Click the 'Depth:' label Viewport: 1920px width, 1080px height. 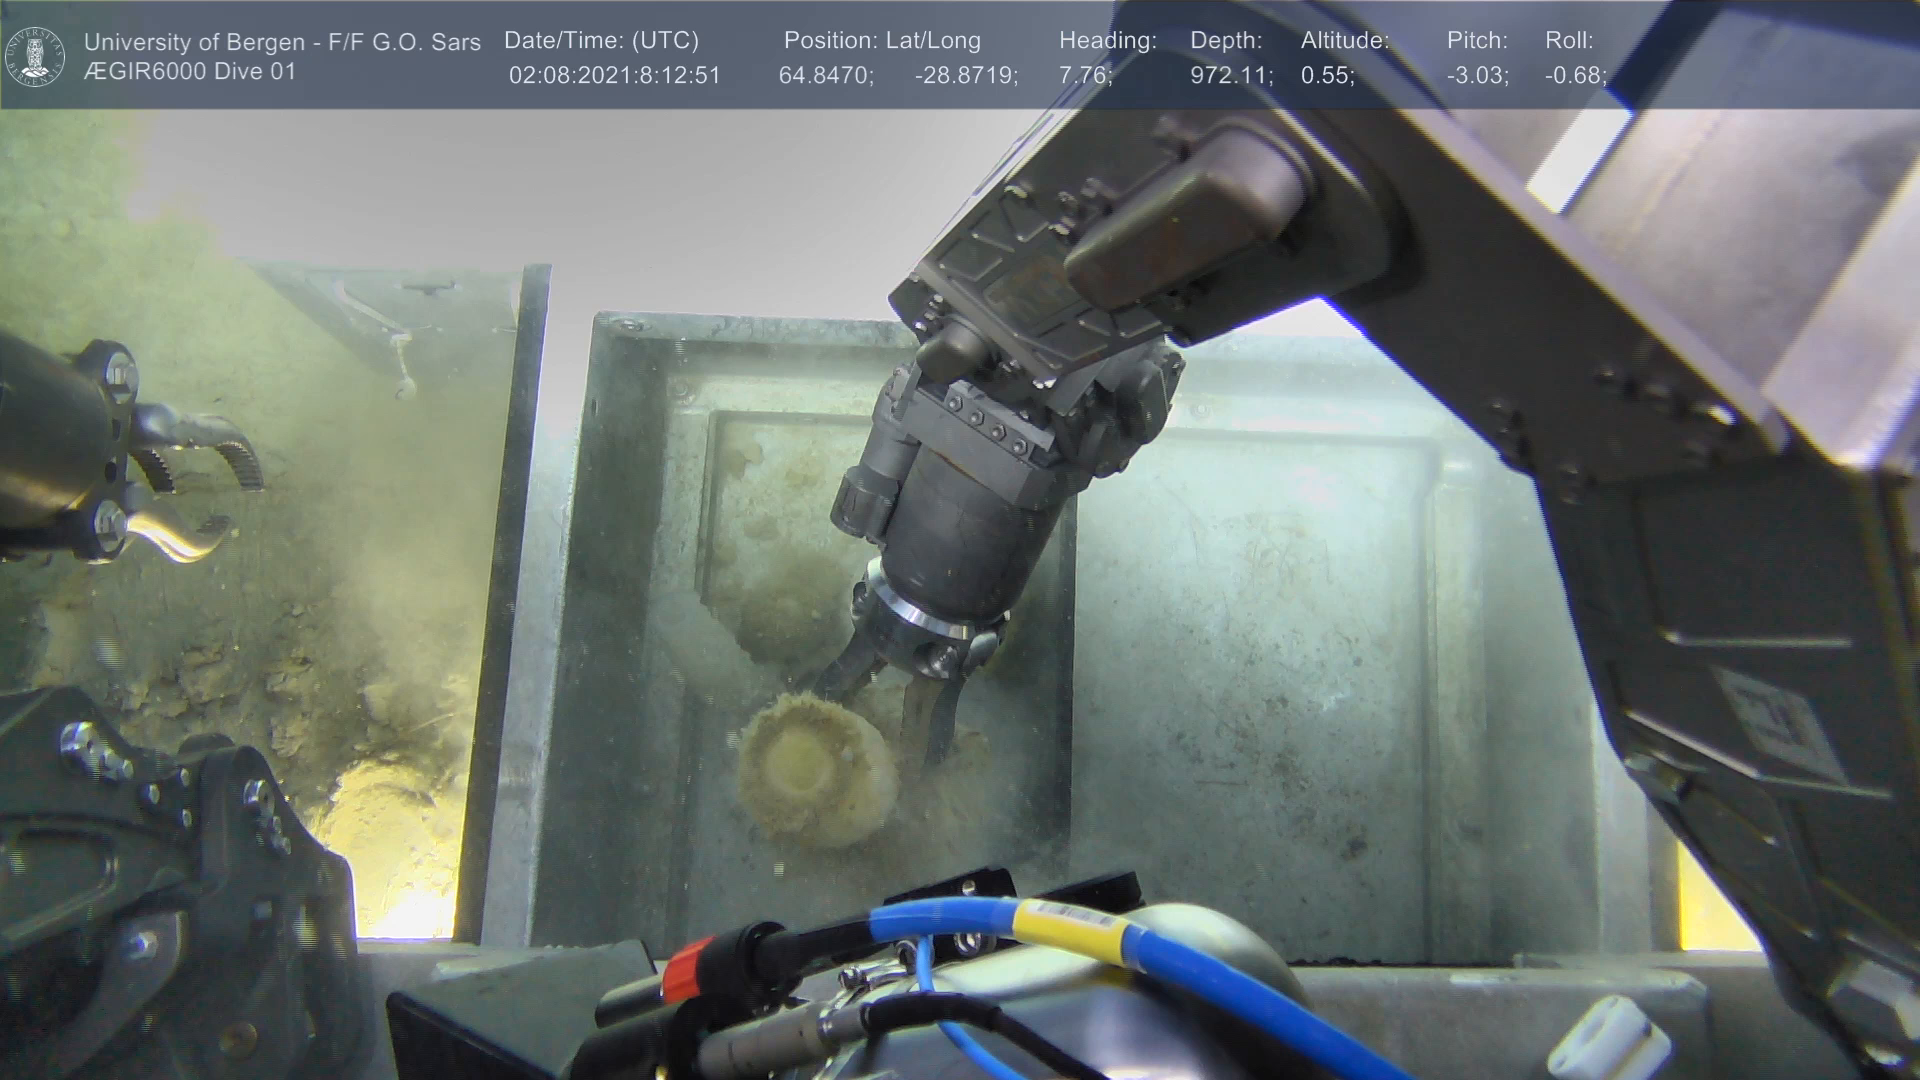coord(1226,40)
